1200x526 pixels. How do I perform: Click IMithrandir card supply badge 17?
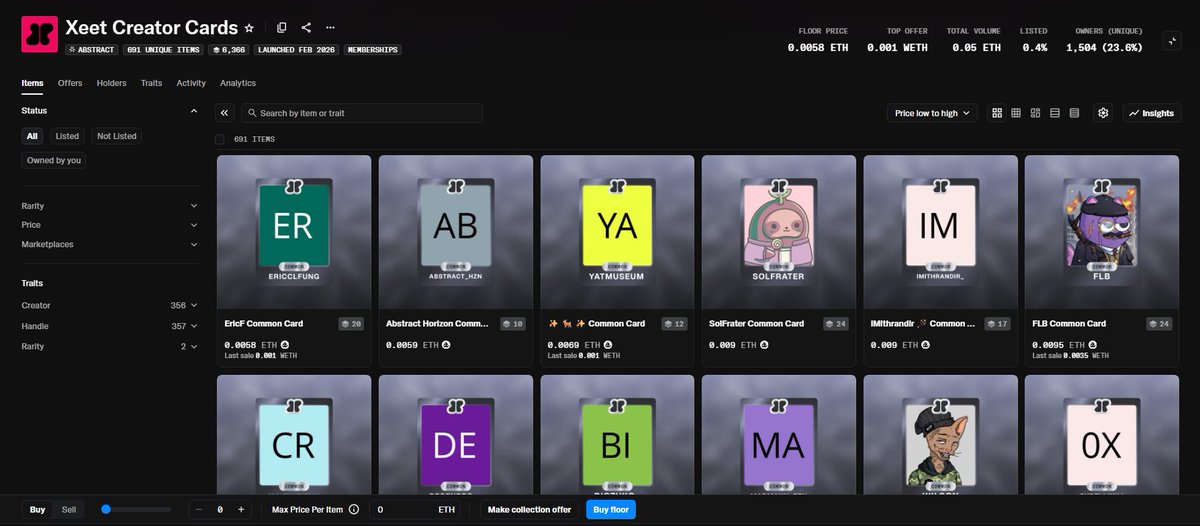coord(998,324)
